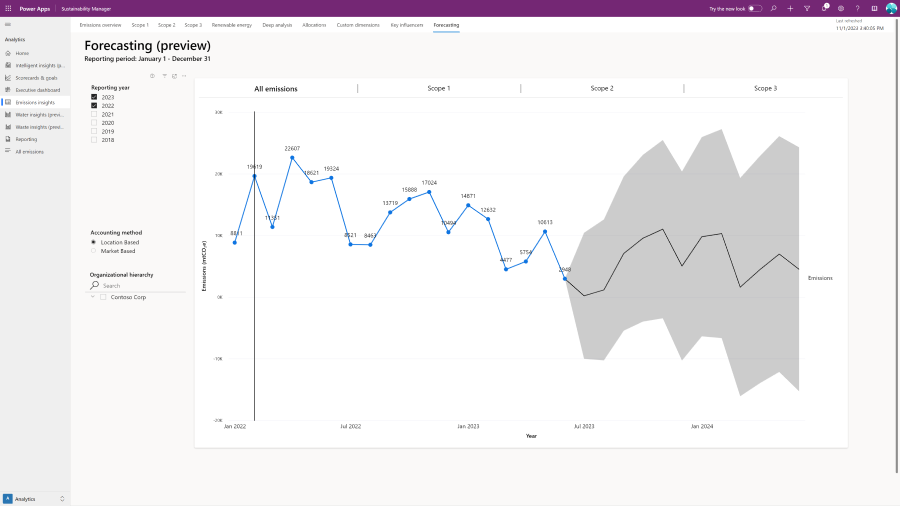Select the Market Based accounting method
Screen dimensions: 900x506
tap(94, 250)
